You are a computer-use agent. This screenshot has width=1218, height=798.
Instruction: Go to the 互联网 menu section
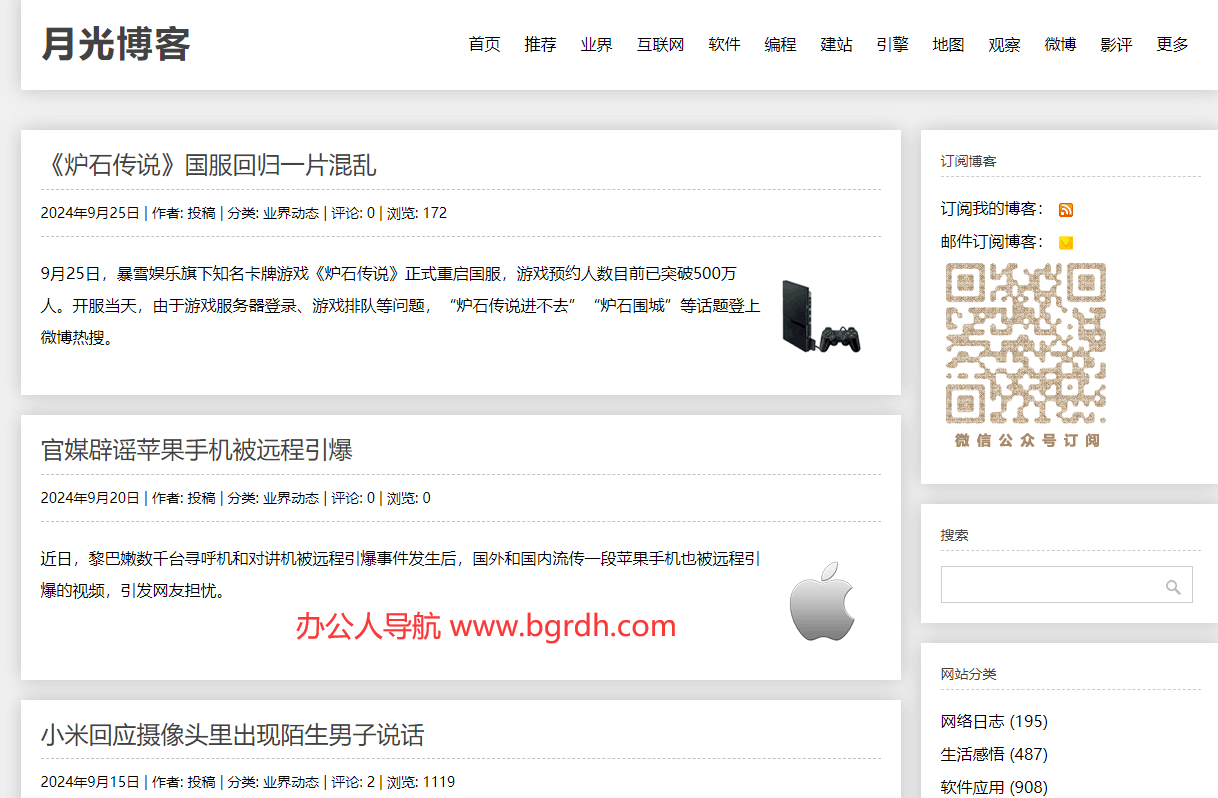point(660,45)
